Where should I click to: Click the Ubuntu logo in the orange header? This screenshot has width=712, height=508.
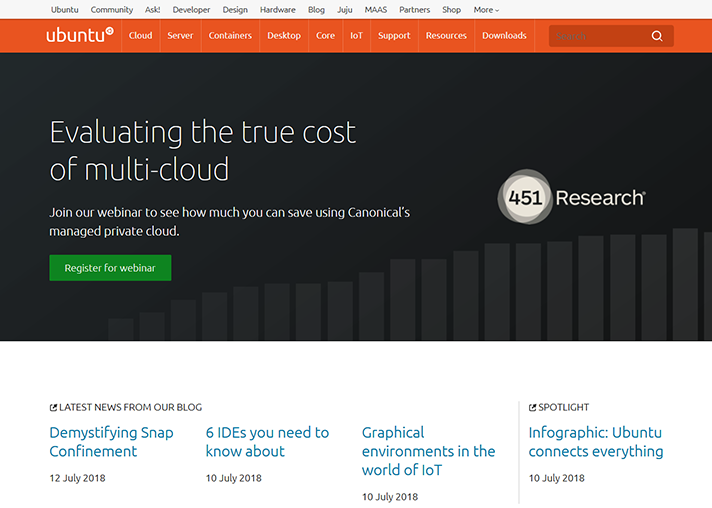(79, 35)
